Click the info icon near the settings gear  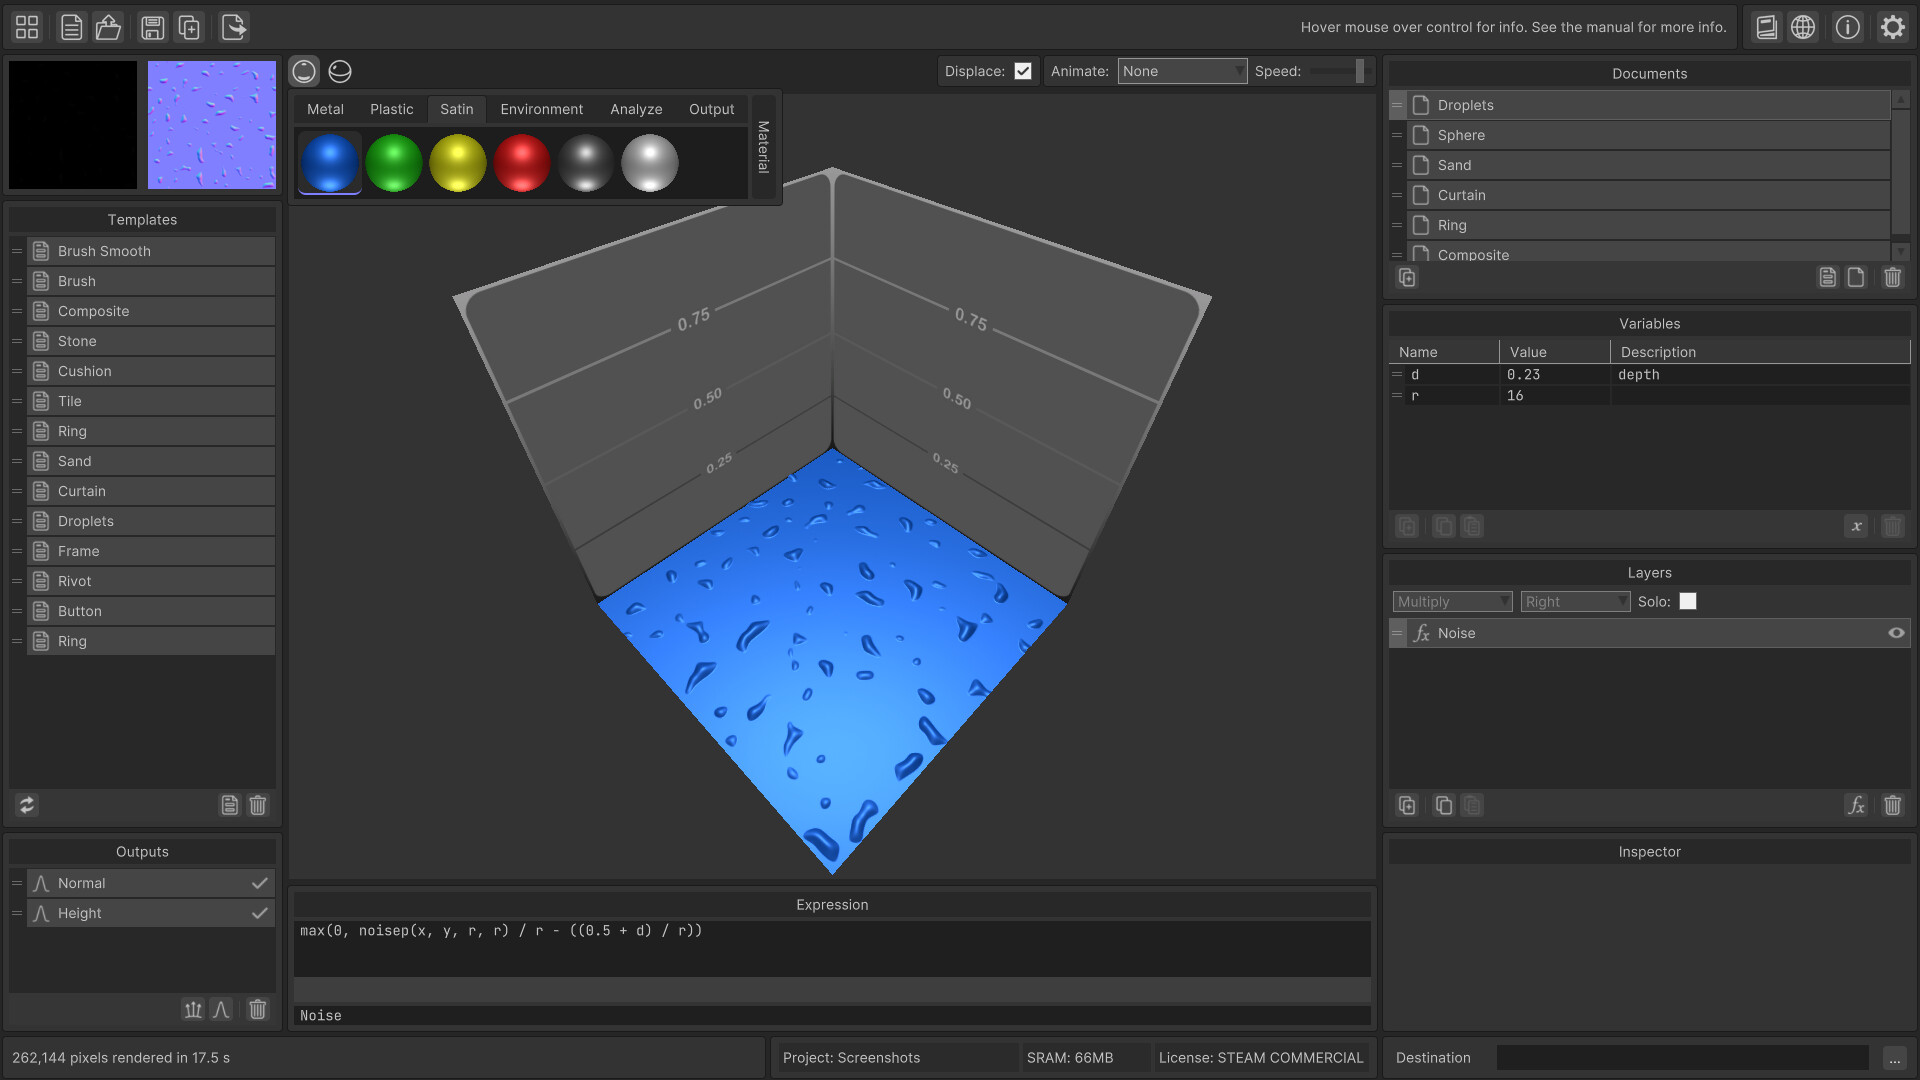pos(1847,27)
